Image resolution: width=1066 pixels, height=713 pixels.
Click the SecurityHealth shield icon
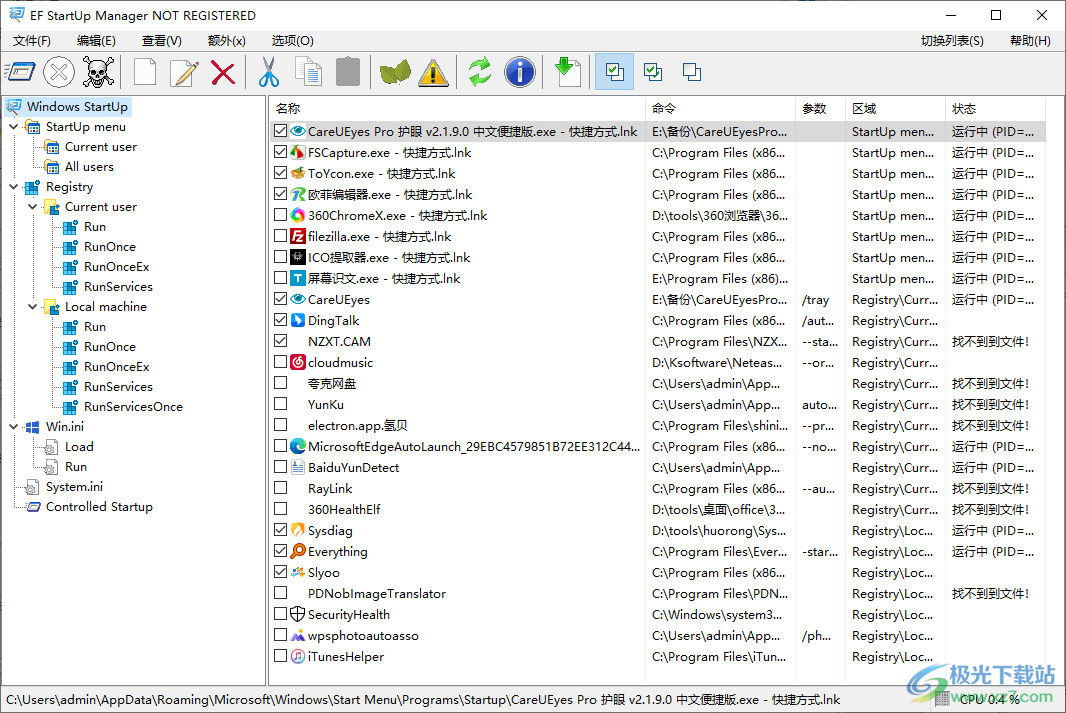tap(298, 614)
